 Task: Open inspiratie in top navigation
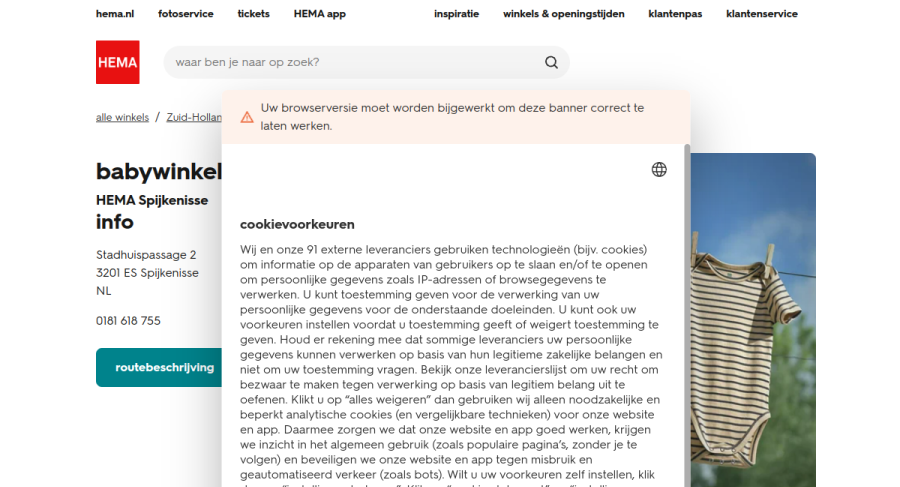456,14
